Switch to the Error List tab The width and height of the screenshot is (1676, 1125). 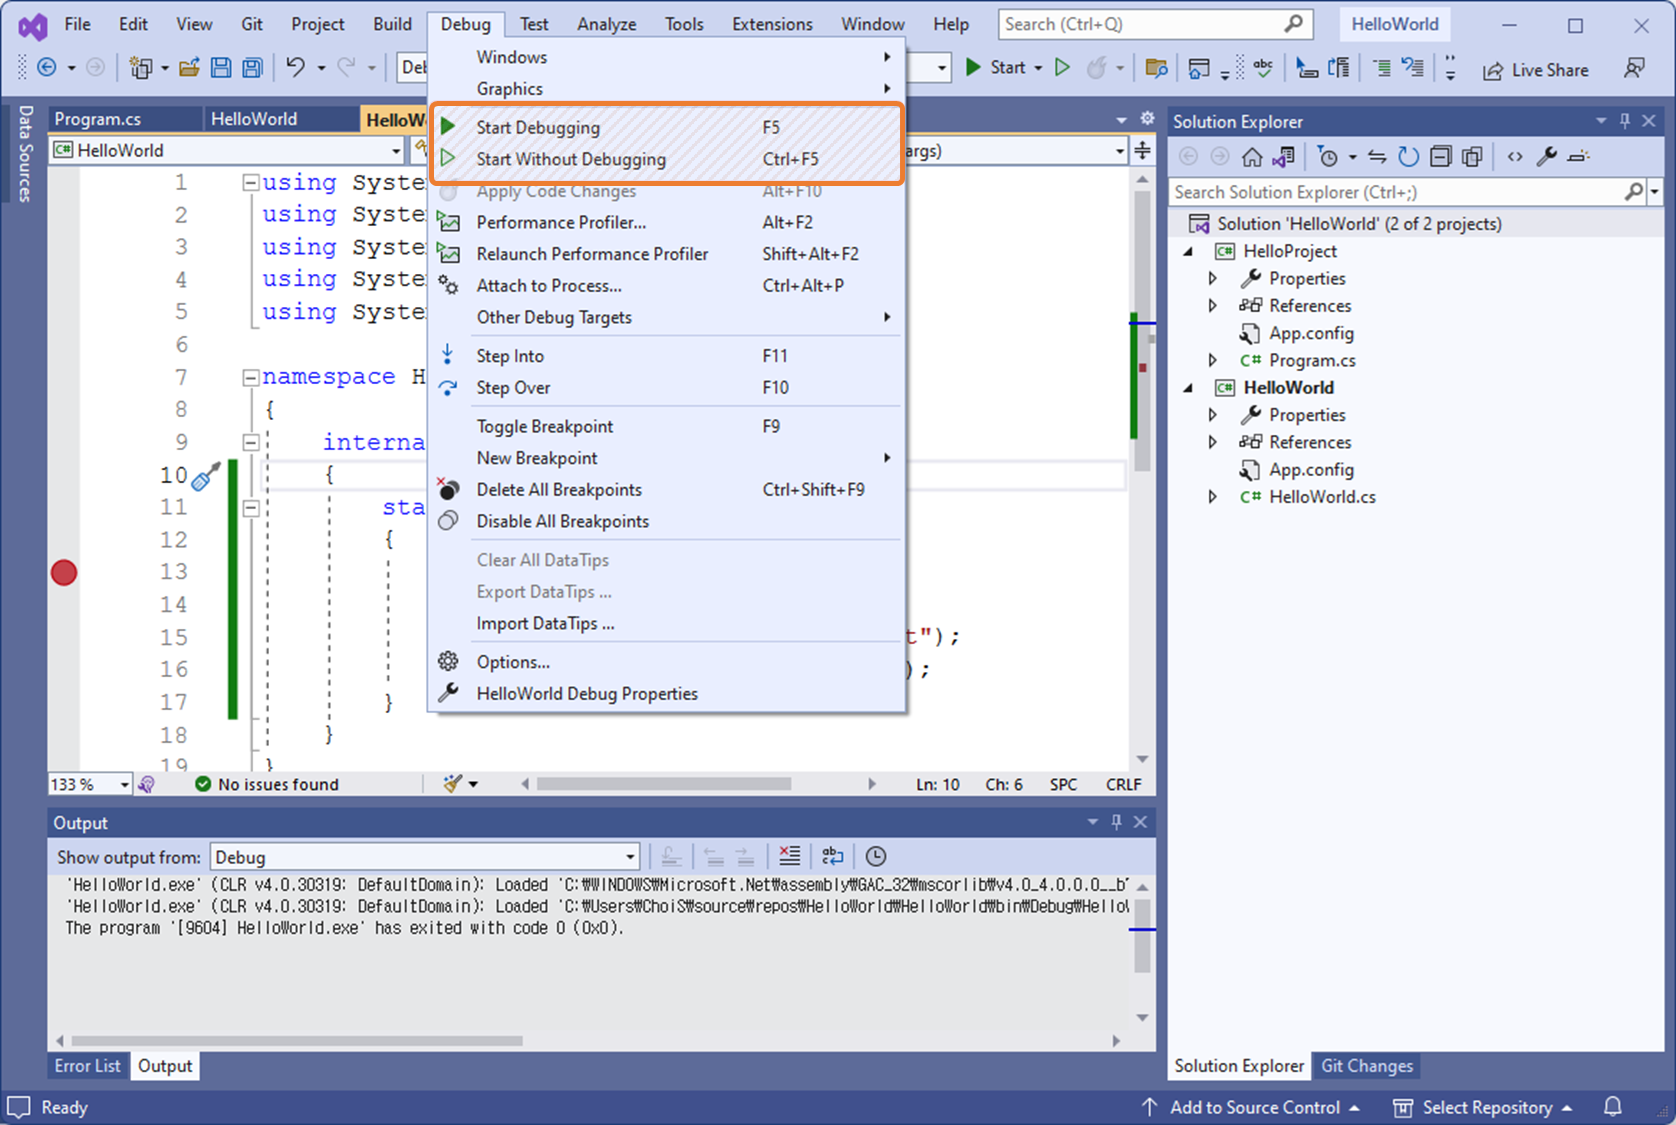87,1065
